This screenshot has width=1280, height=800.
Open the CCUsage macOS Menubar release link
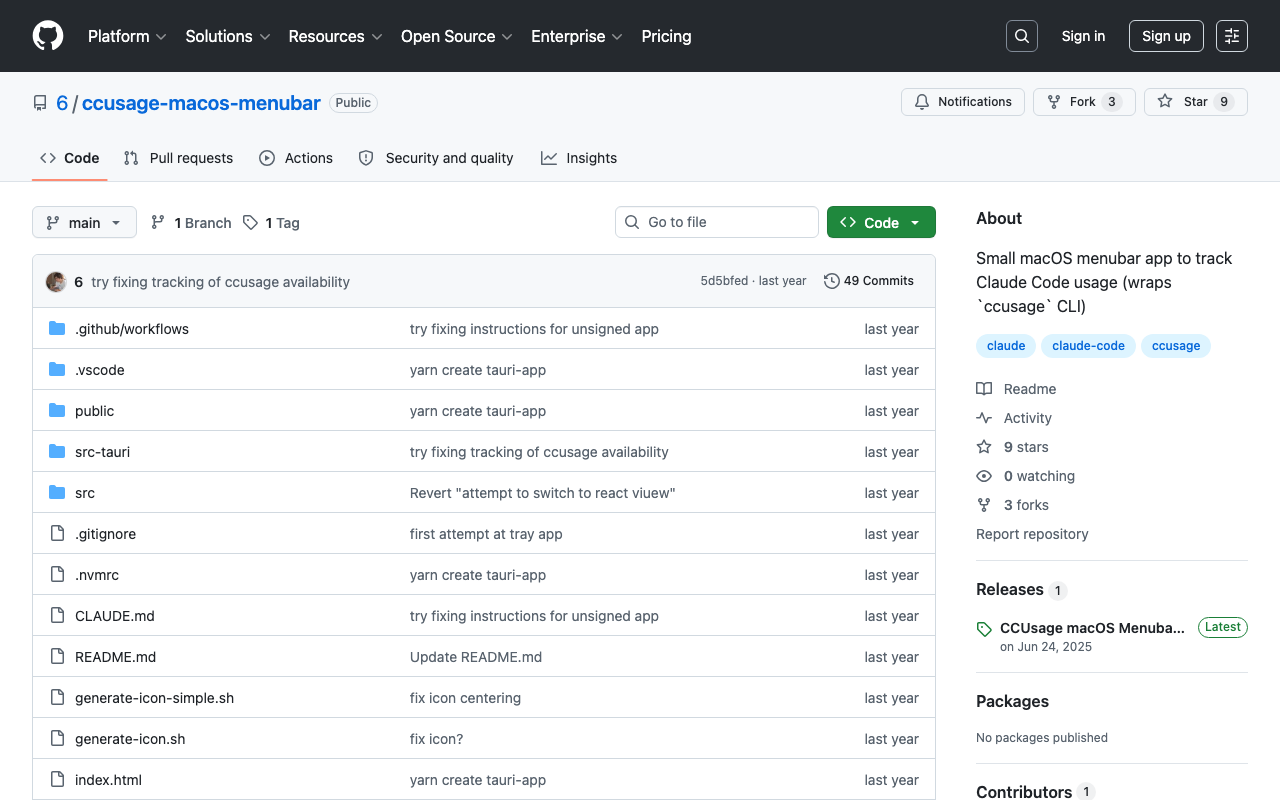[x=1092, y=628]
